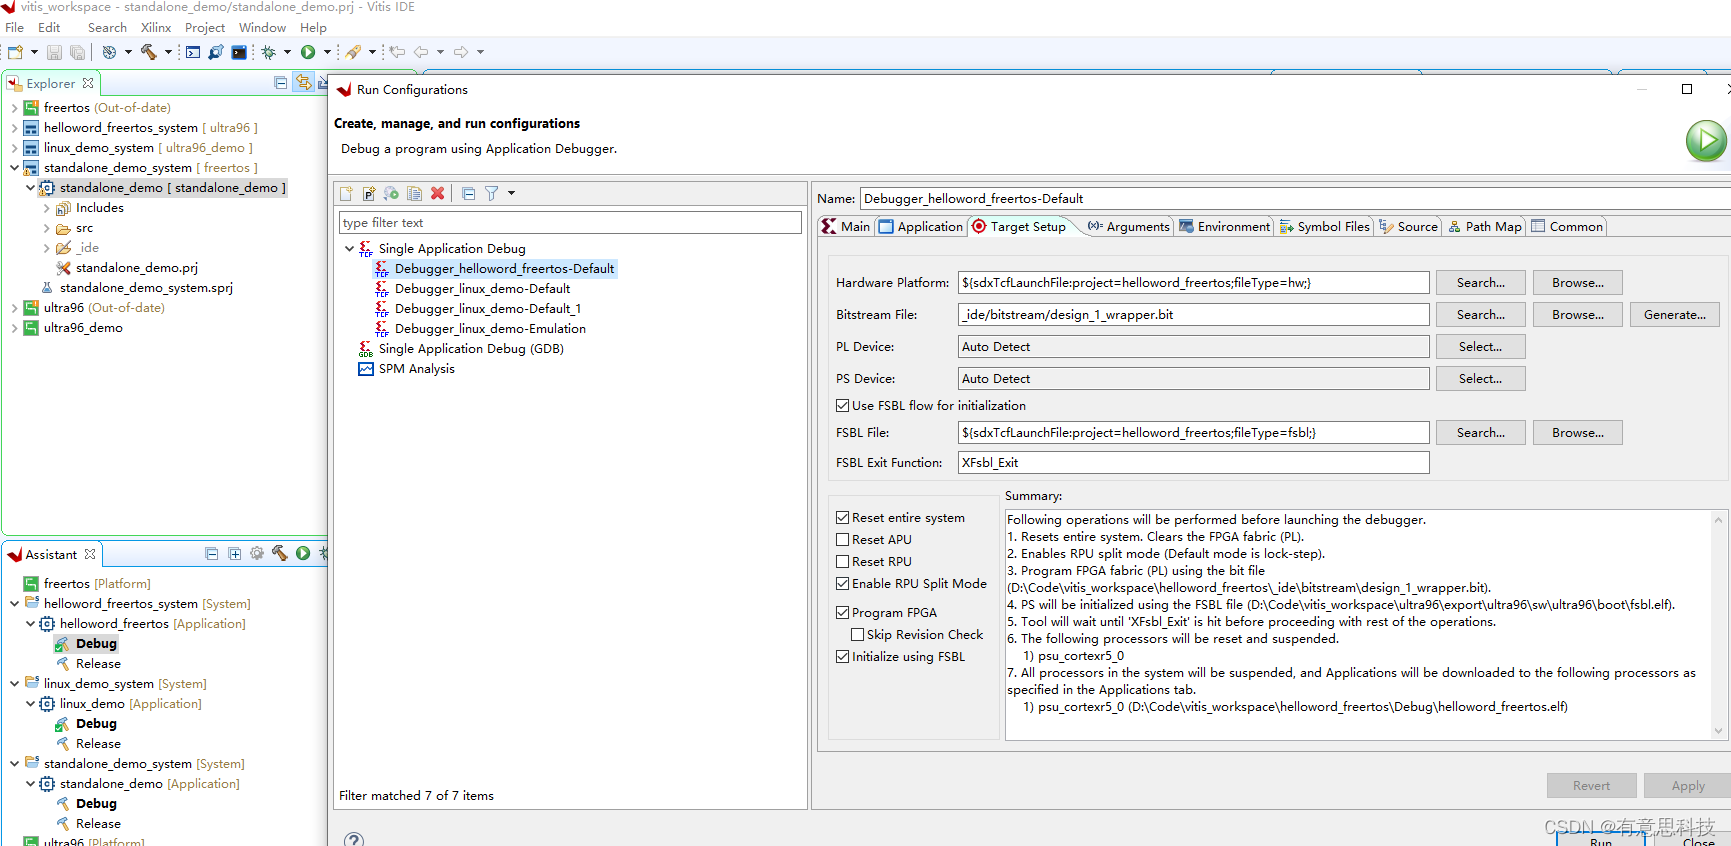Click the gear settings icon in Assistant panel
The image size is (1731, 846).
[257, 553]
